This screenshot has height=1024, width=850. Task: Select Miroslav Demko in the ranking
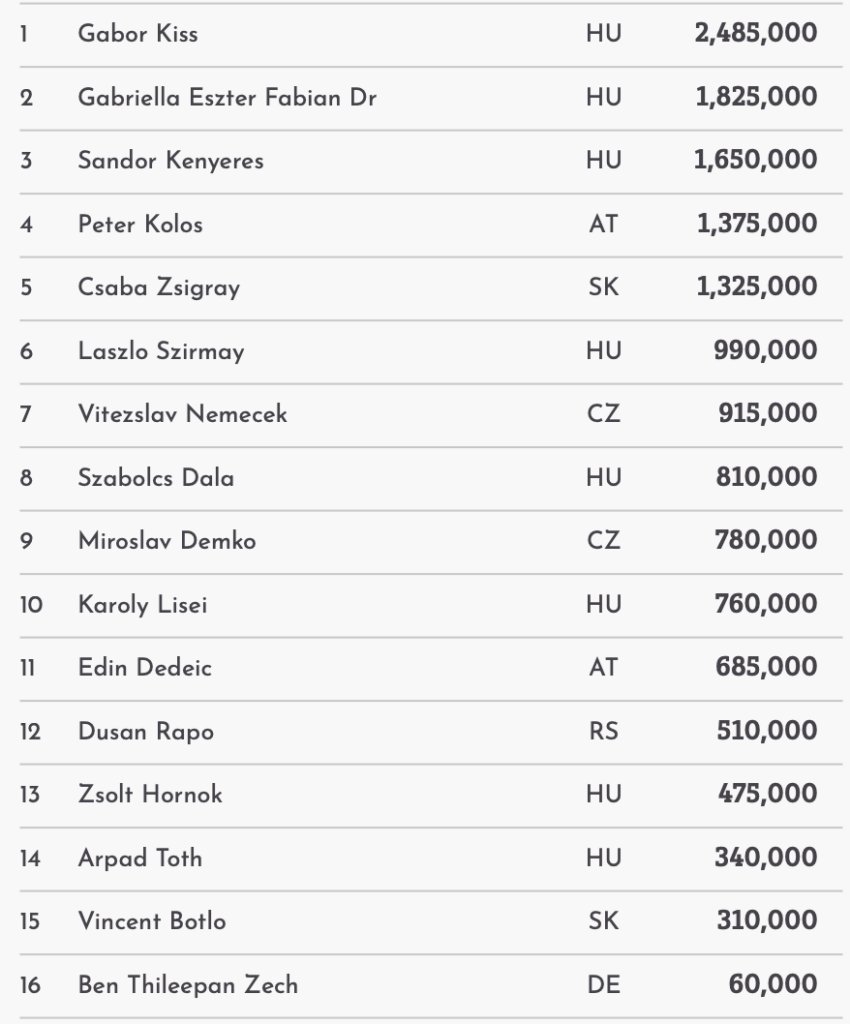(167, 541)
